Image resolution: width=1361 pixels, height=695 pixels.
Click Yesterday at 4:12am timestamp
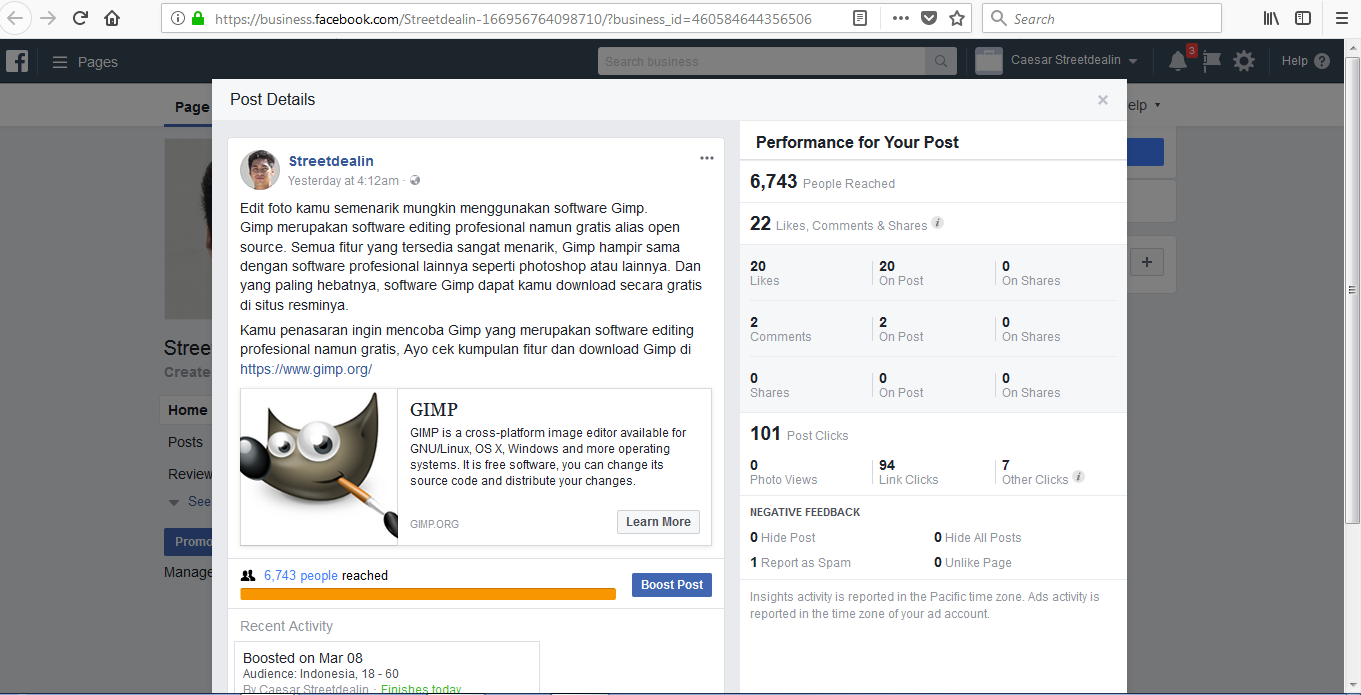click(343, 181)
